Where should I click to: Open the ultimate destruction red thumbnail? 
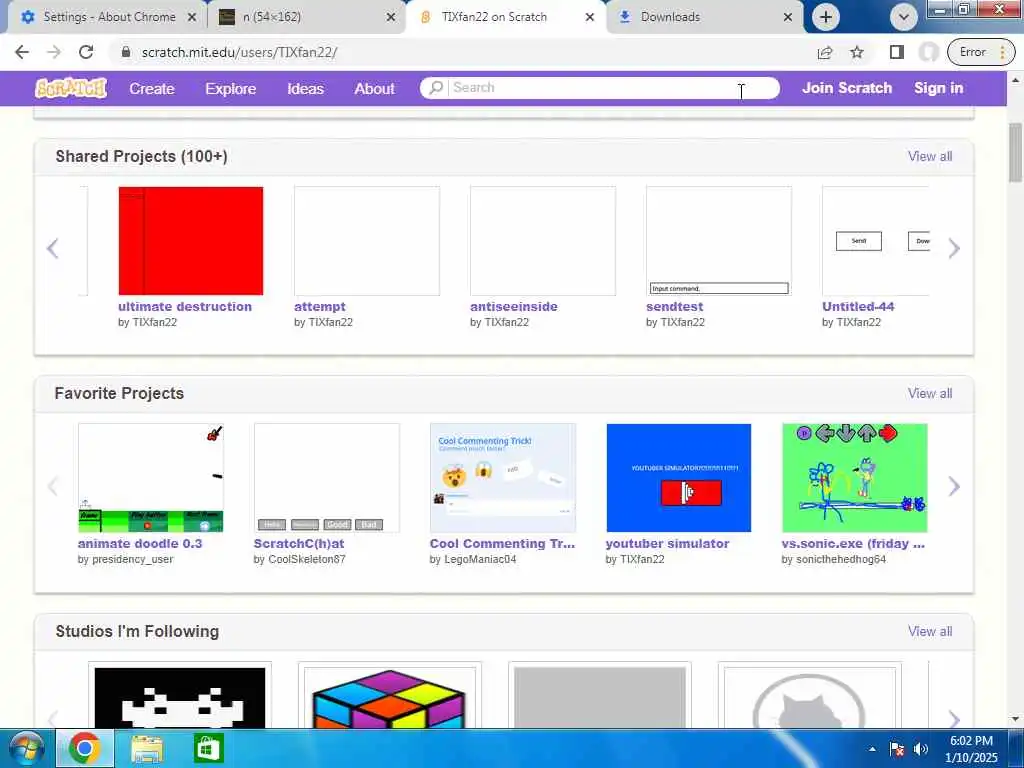191,241
